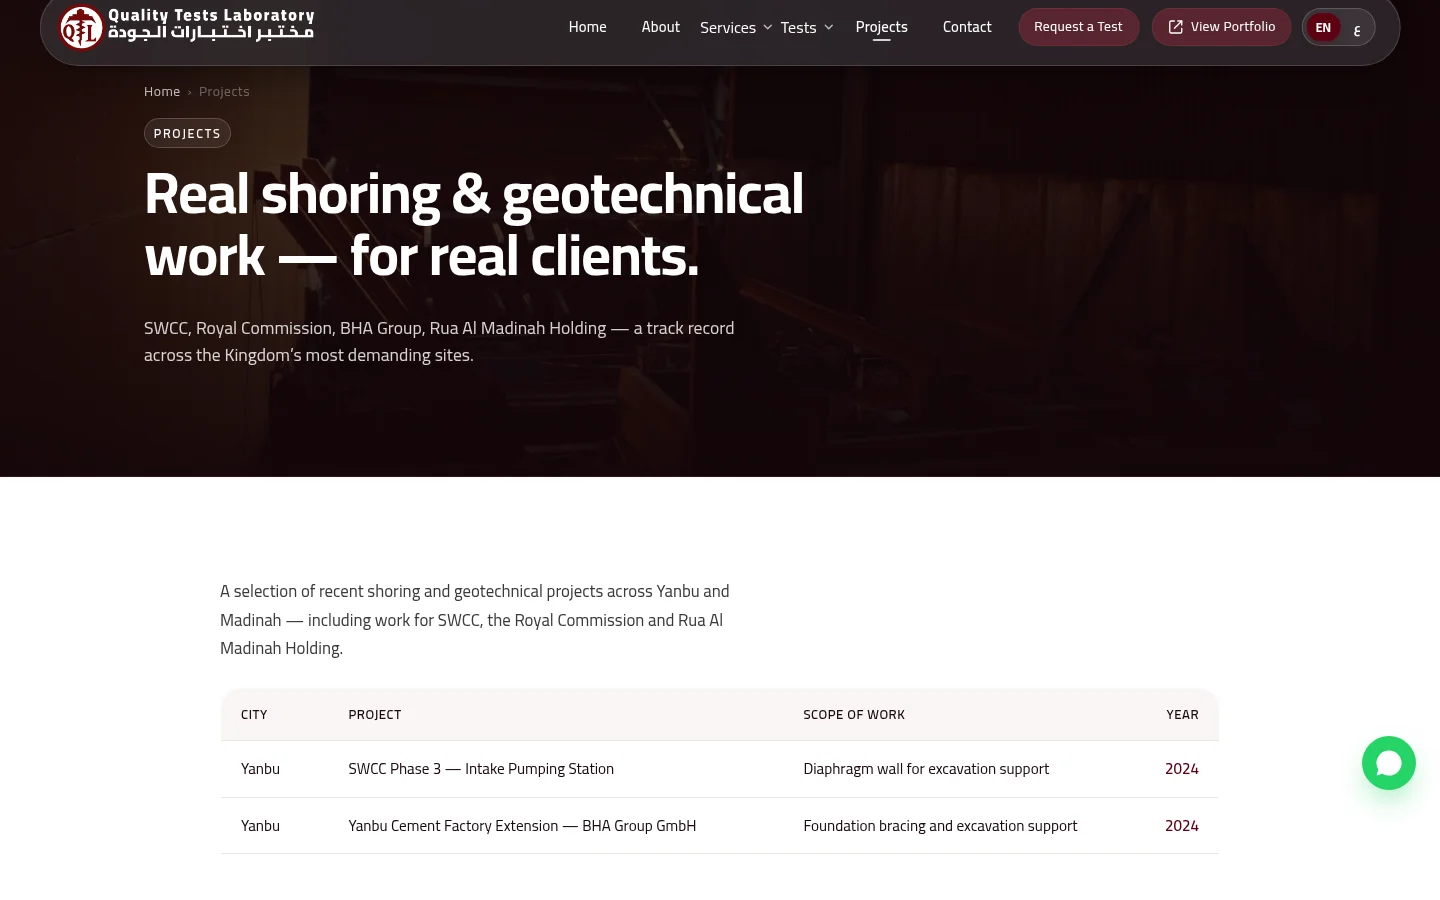Click the SCOPE OF WORK column header
Screen dimensions: 1440x900
pos(854,715)
